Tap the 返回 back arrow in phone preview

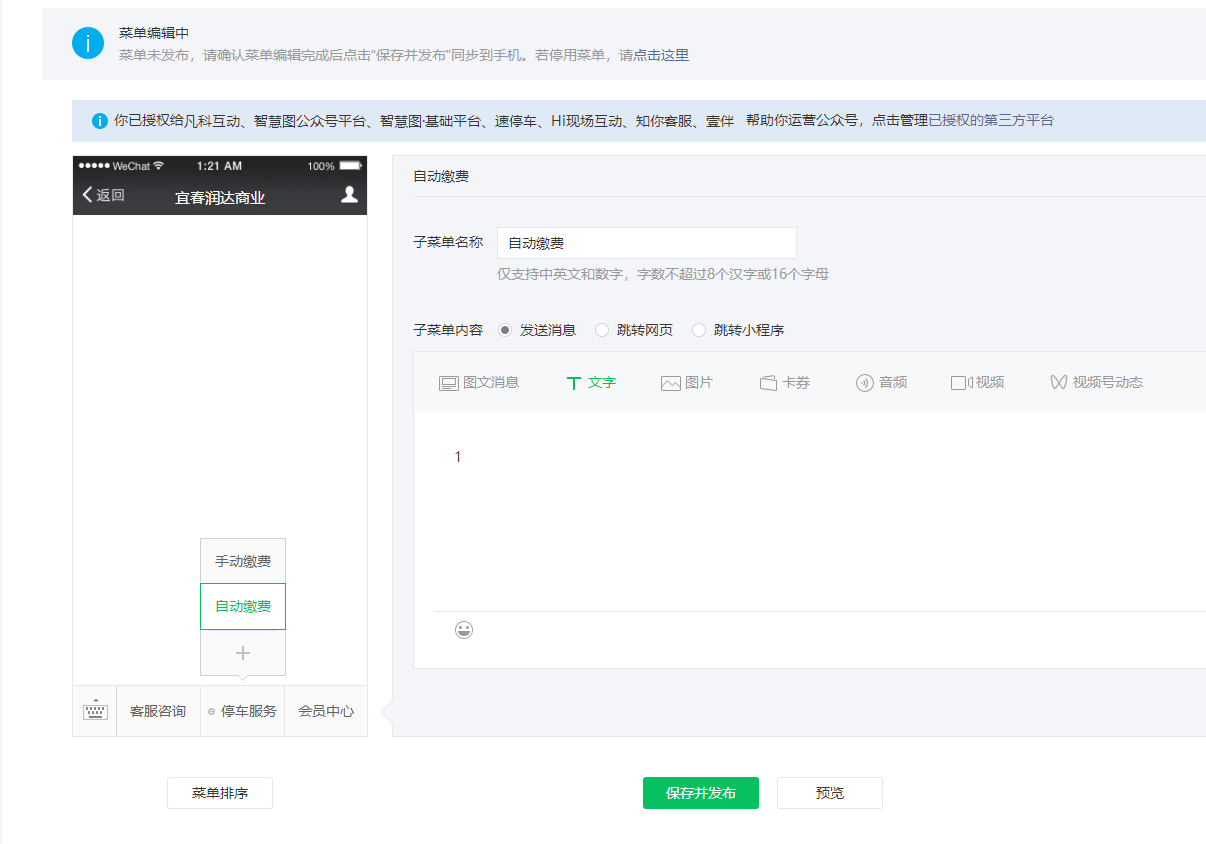click(x=104, y=195)
